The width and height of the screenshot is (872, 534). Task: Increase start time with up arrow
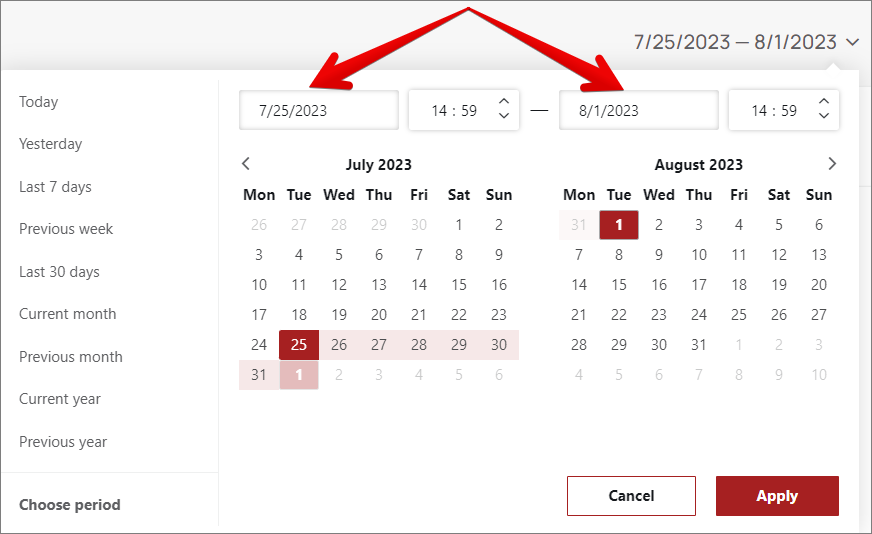pyautogui.click(x=504, y=101)
